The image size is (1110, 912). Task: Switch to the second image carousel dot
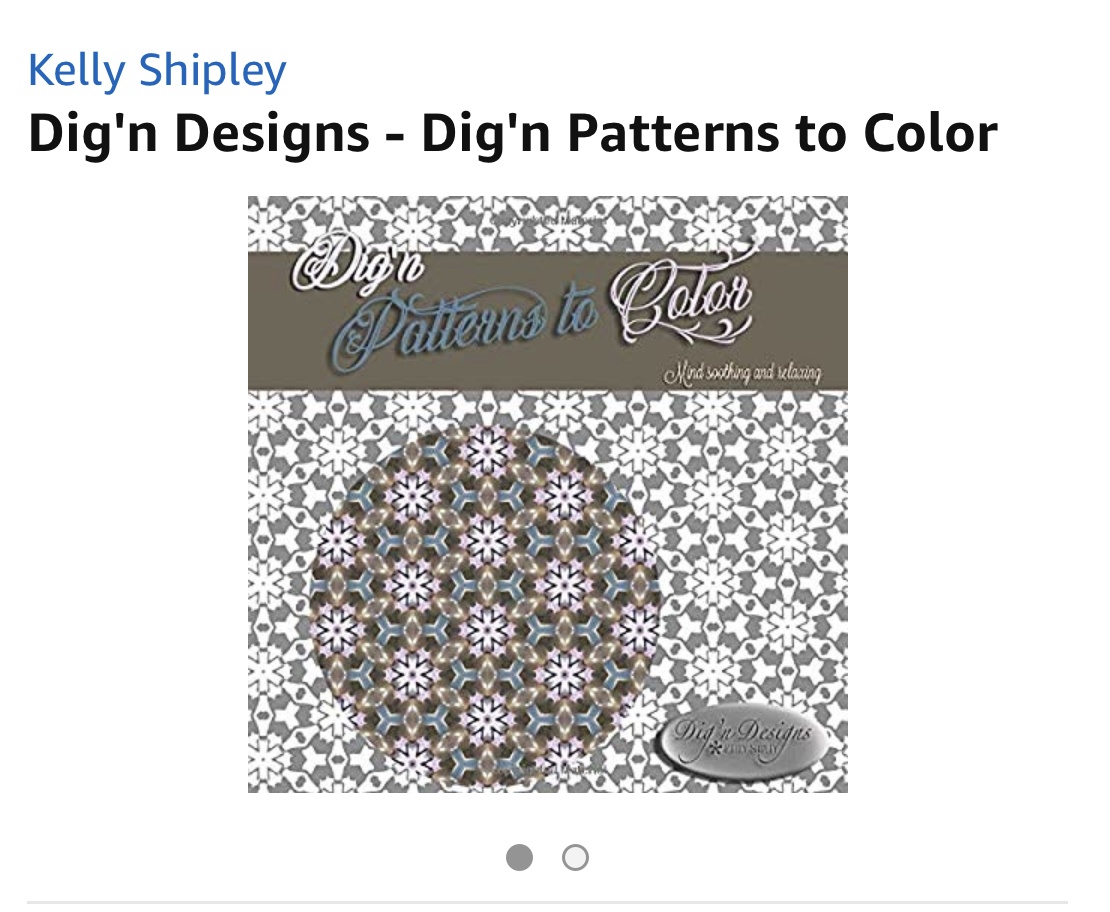click(575, 857)
